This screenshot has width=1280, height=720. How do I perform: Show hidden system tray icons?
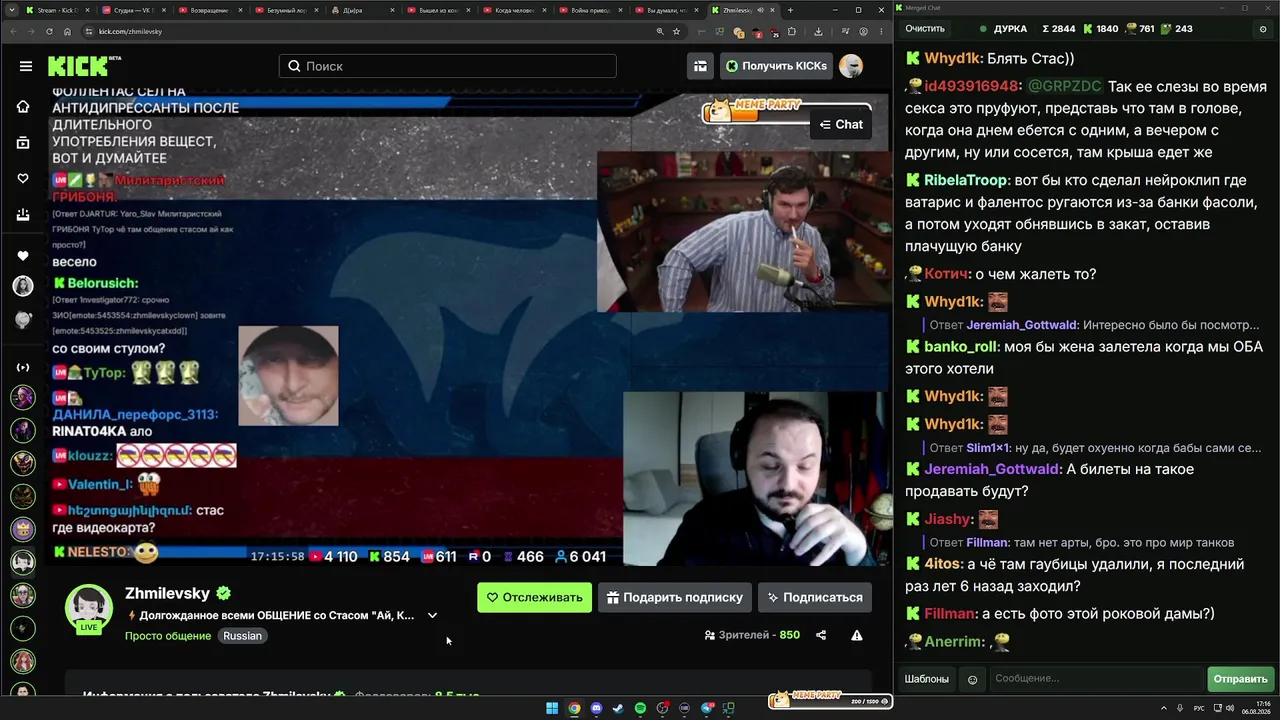(x=1165, y=709)
